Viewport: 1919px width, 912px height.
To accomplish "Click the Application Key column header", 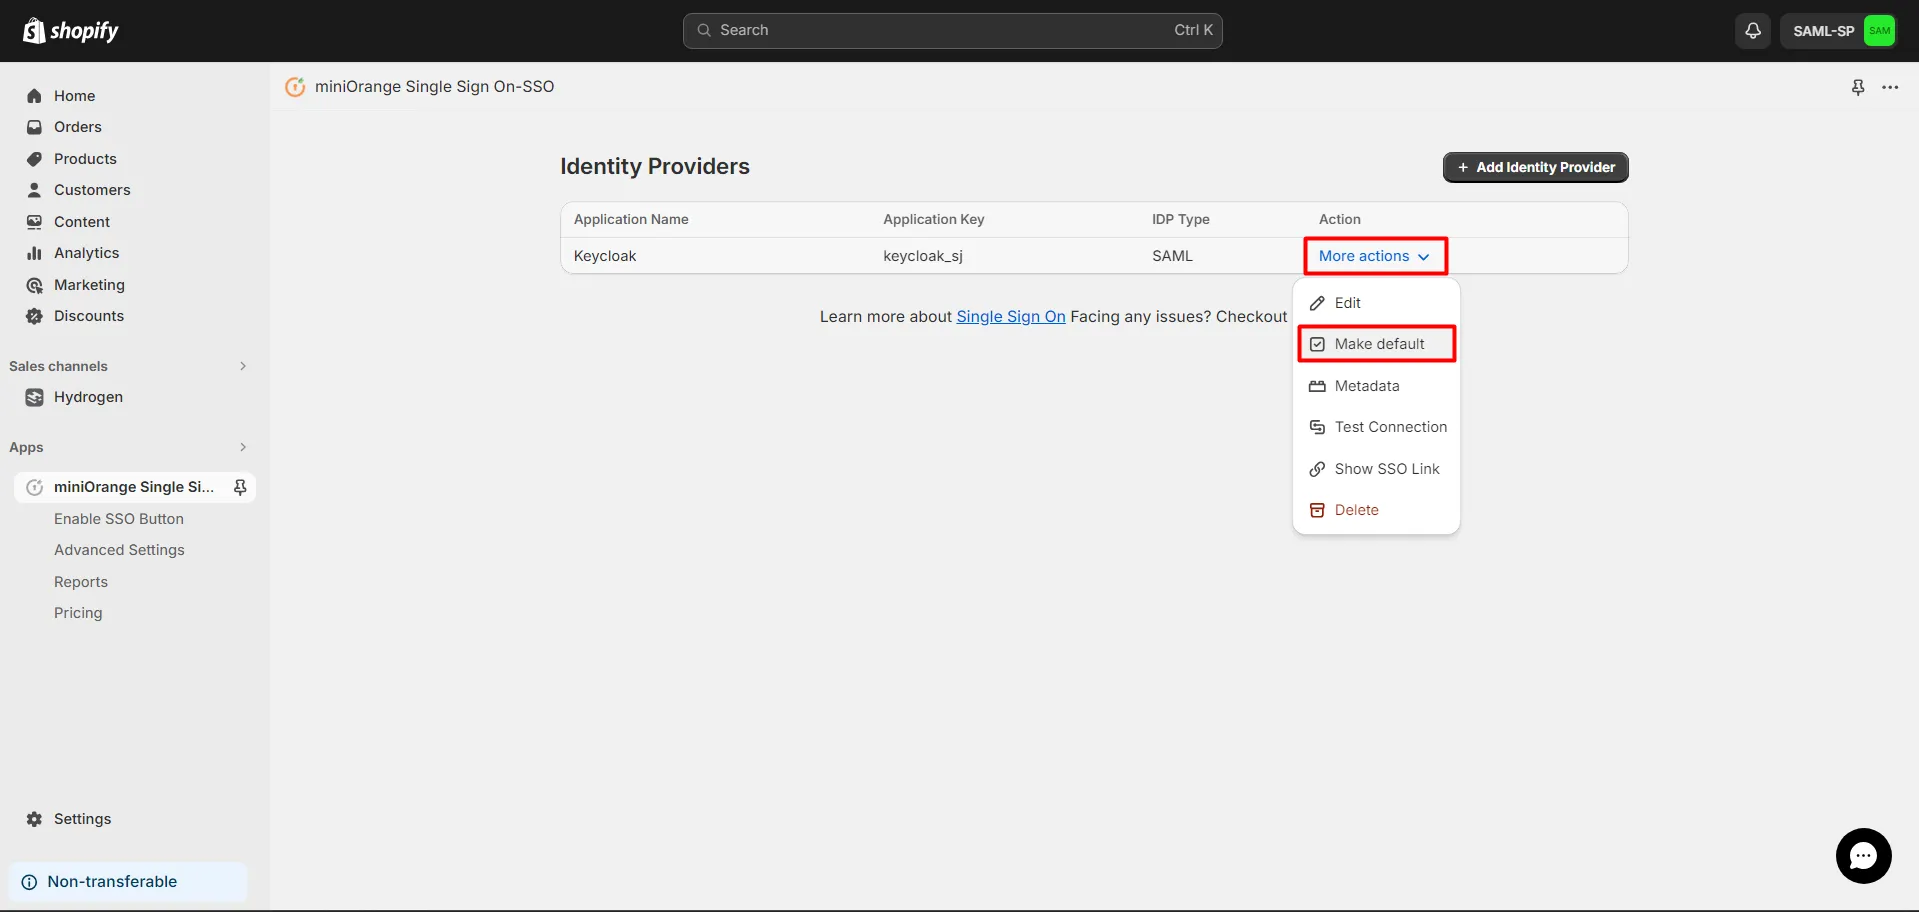I will point(933,220).
